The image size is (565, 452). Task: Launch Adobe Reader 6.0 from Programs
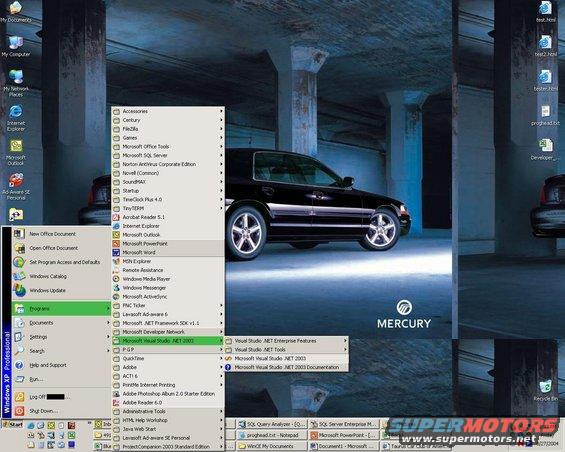point(168,403)
